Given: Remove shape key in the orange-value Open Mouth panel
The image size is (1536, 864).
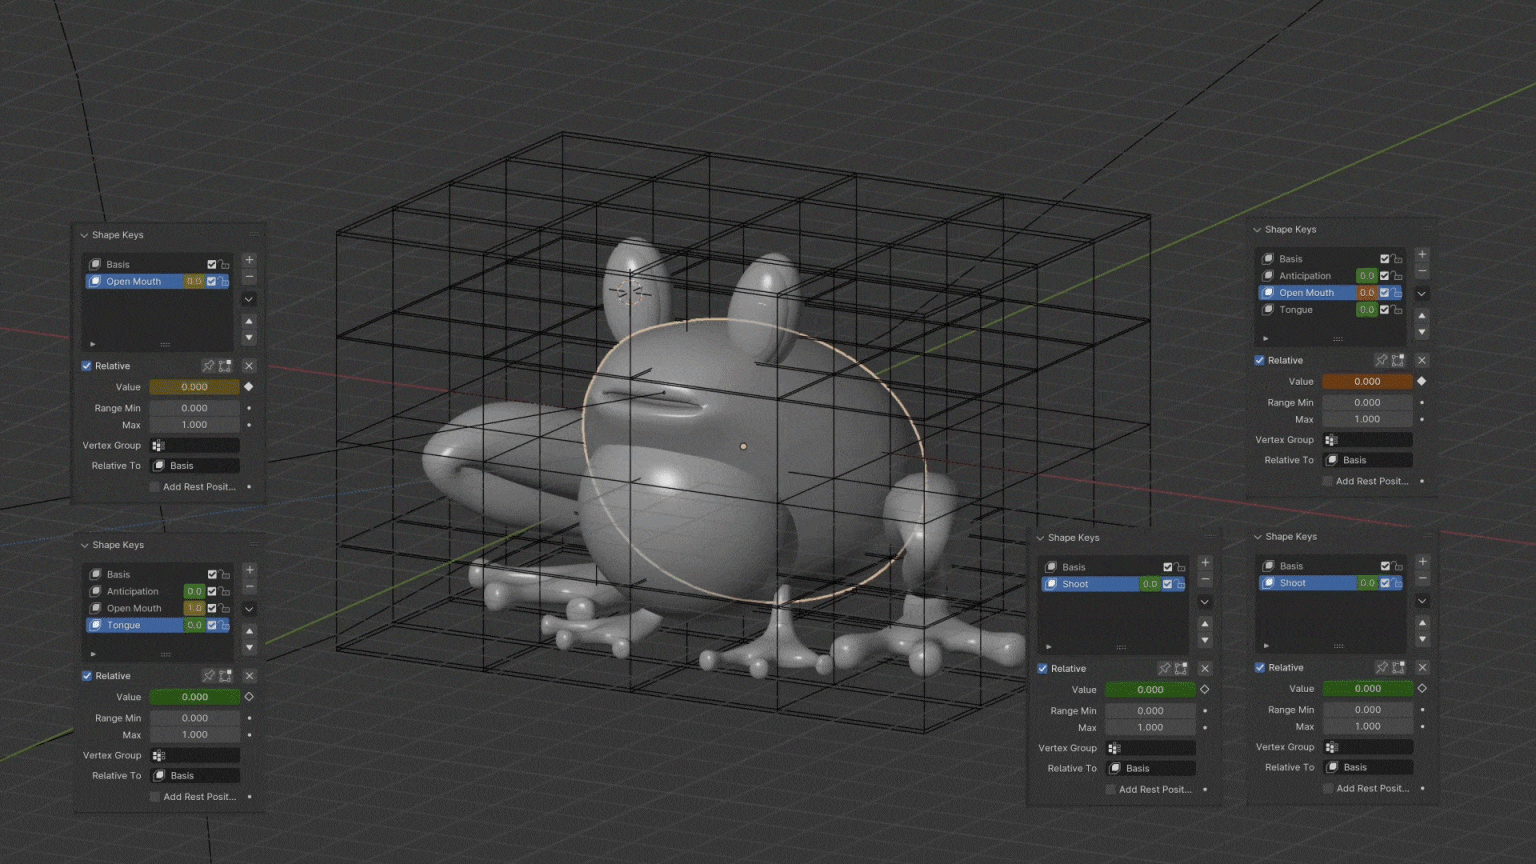Looking at the screenshot, I should tap(1422, 272).
